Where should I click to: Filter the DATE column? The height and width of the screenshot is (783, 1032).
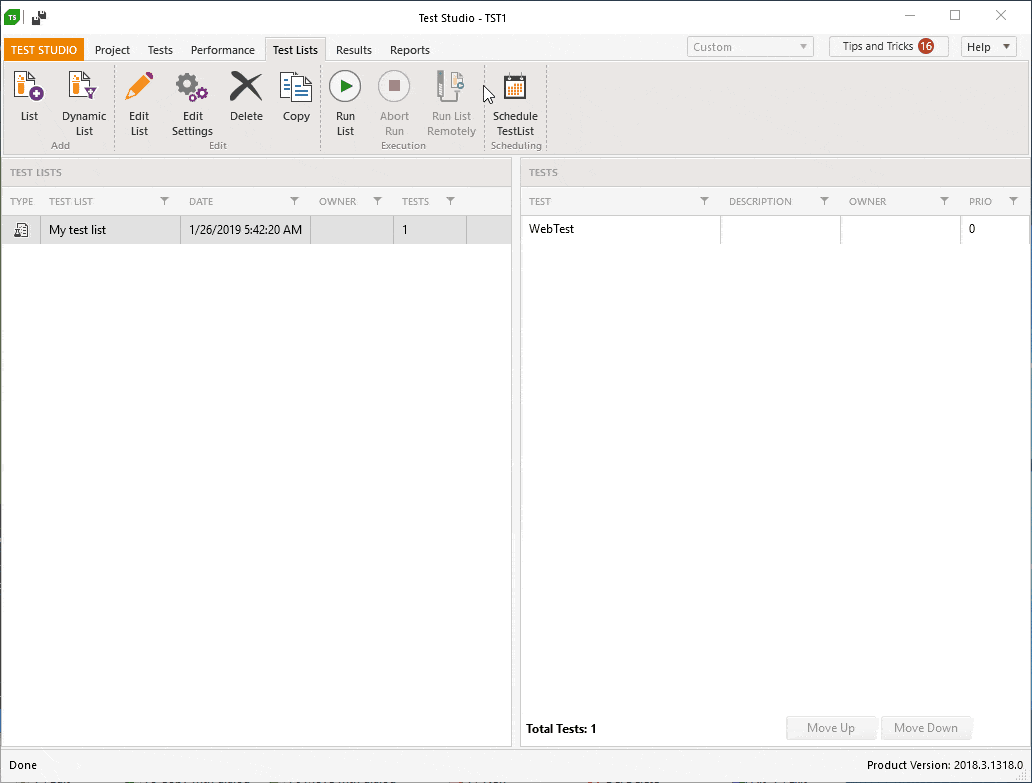(294, 201)
